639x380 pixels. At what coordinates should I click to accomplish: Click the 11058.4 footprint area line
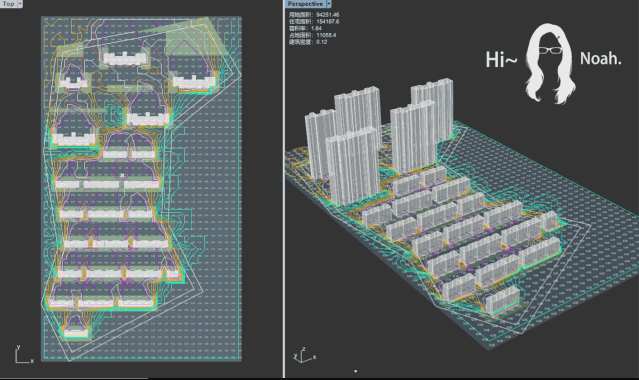313,35
